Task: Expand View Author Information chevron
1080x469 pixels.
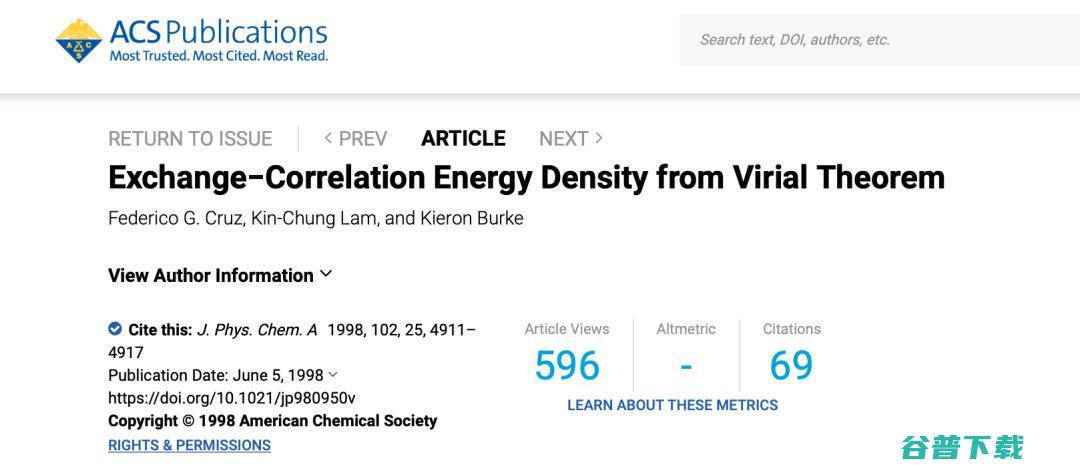Action: [x=326, y=274]
